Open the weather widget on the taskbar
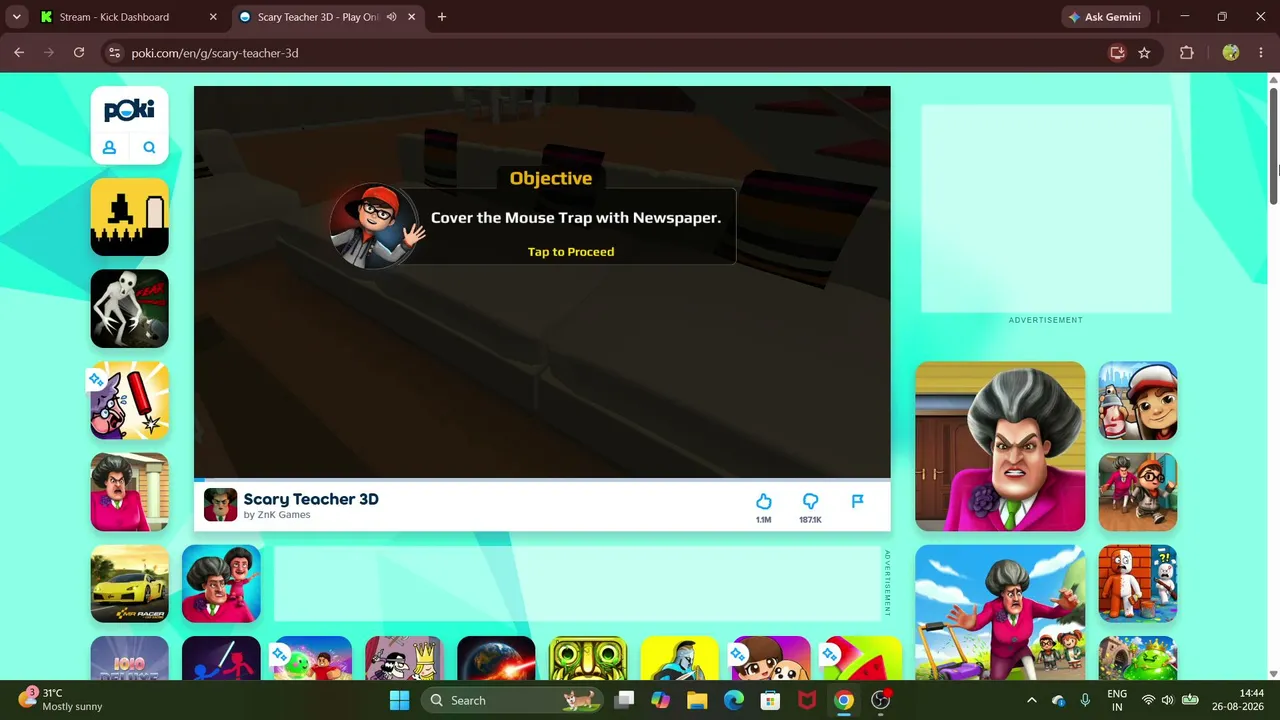 click(62, 700)
